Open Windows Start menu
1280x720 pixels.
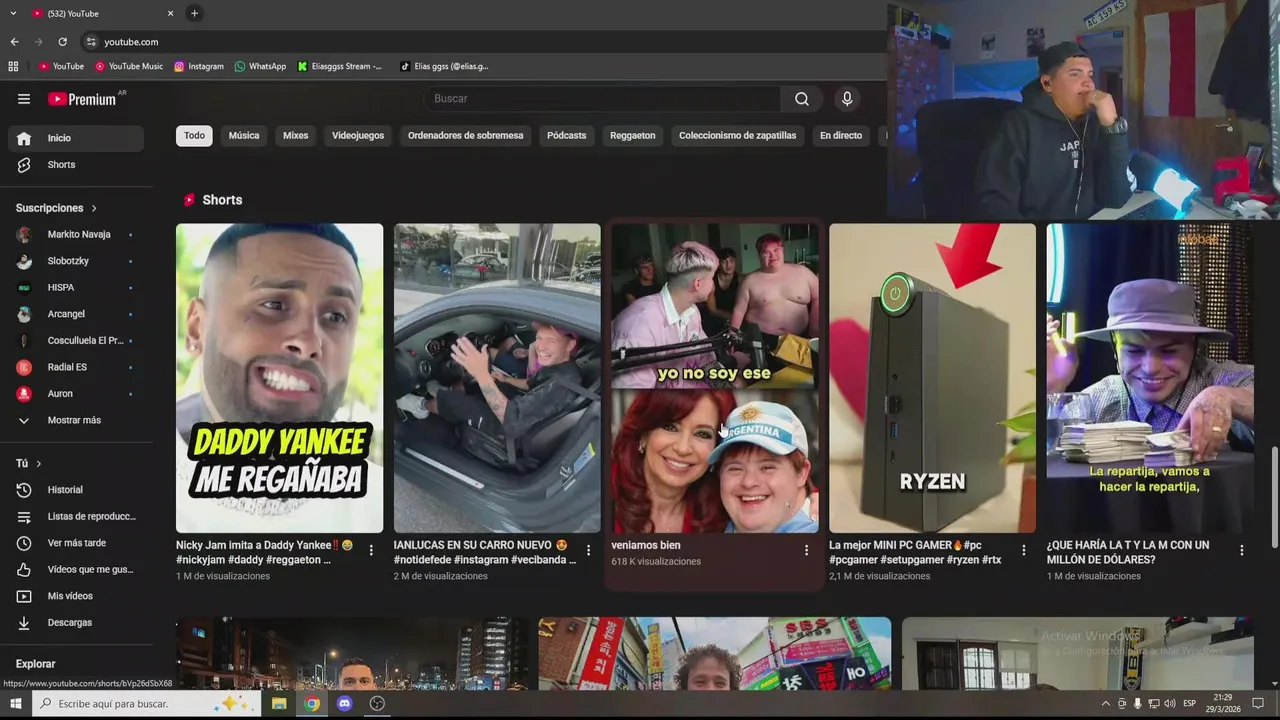pos(16,704)
